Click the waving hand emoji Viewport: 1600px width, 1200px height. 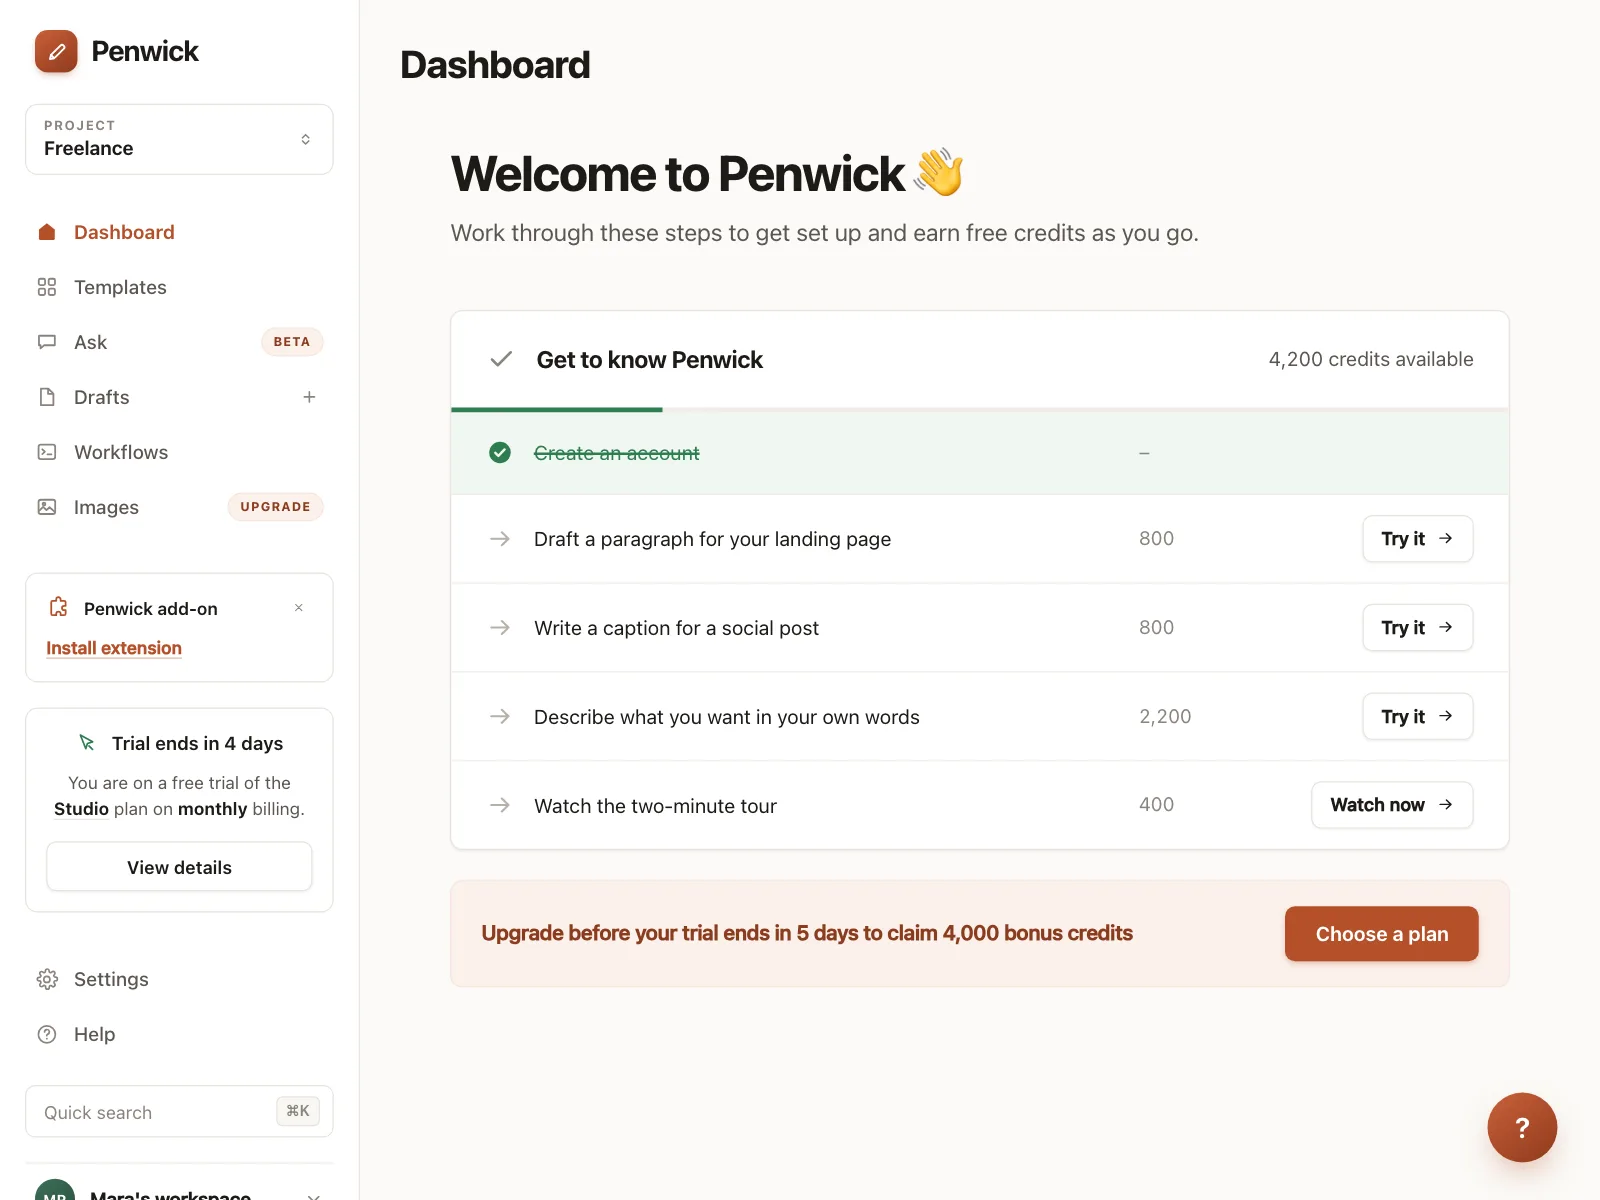pyautogui.click(x=939, y=172)
